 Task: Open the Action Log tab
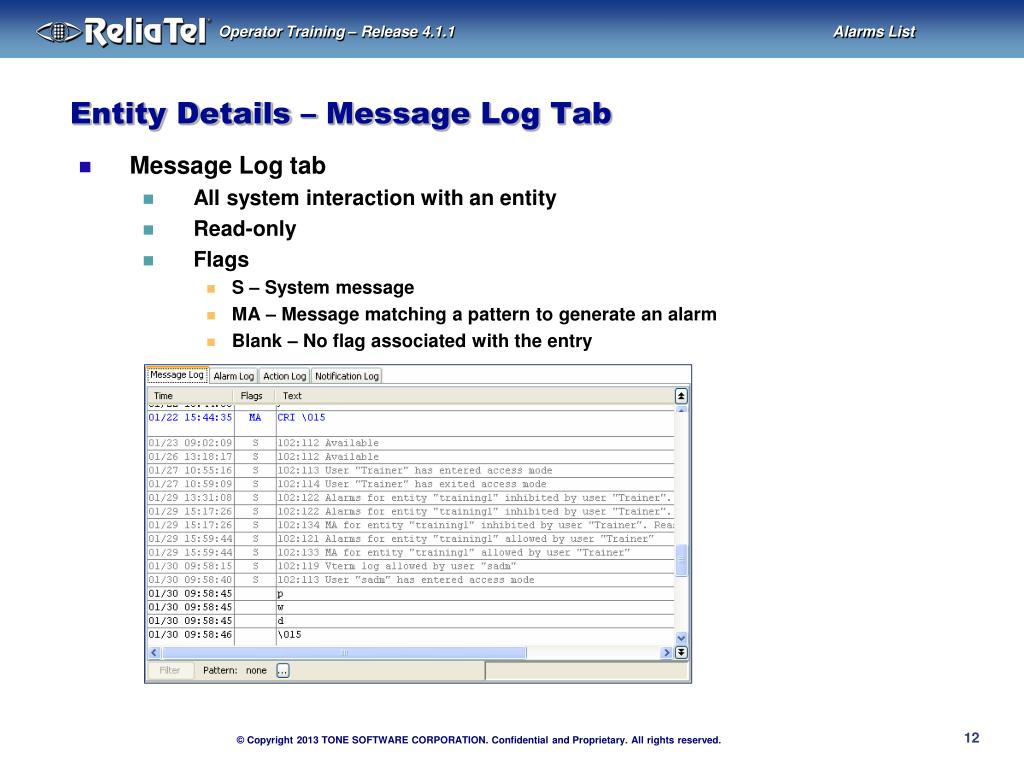tap(284, 376)
